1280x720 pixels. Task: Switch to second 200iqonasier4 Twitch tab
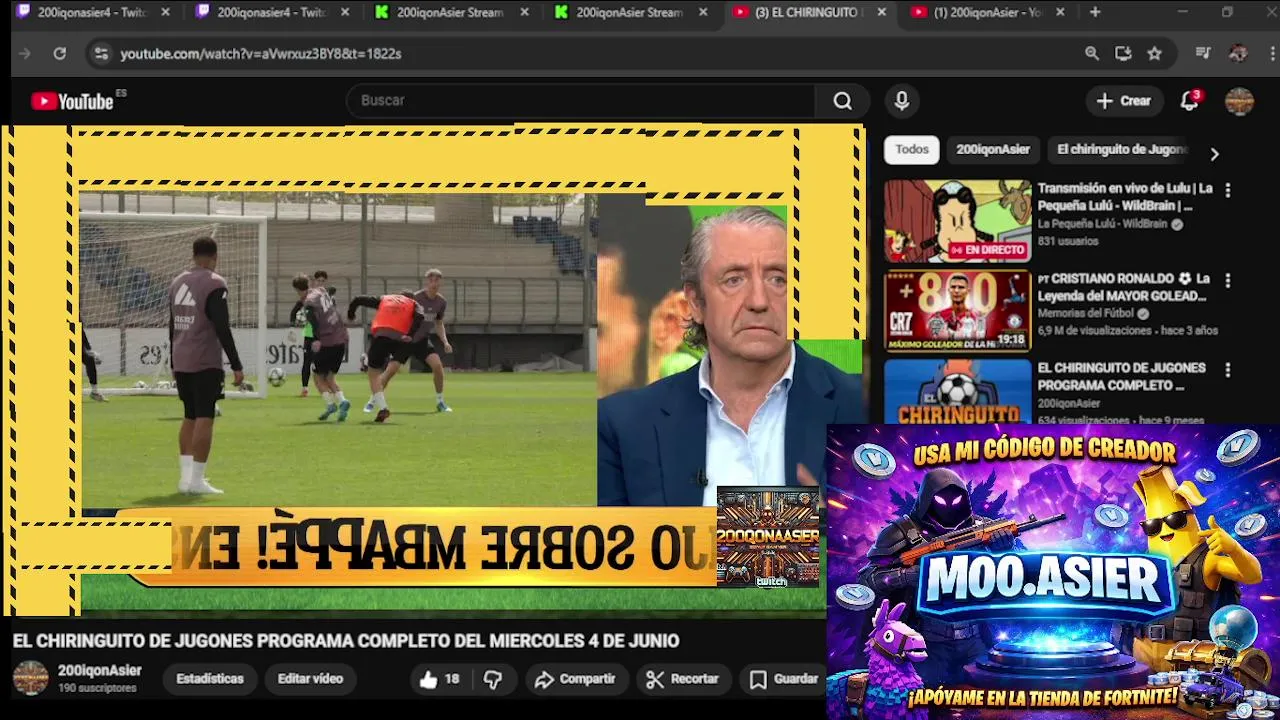point(270,12)
